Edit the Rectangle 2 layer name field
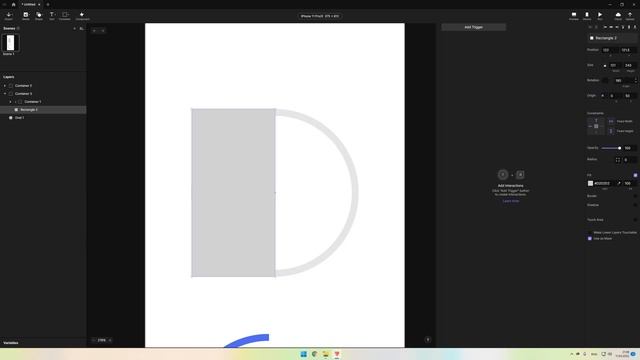Screen dimensions: 640x360 pyautogui.click(x=613, y=38)
